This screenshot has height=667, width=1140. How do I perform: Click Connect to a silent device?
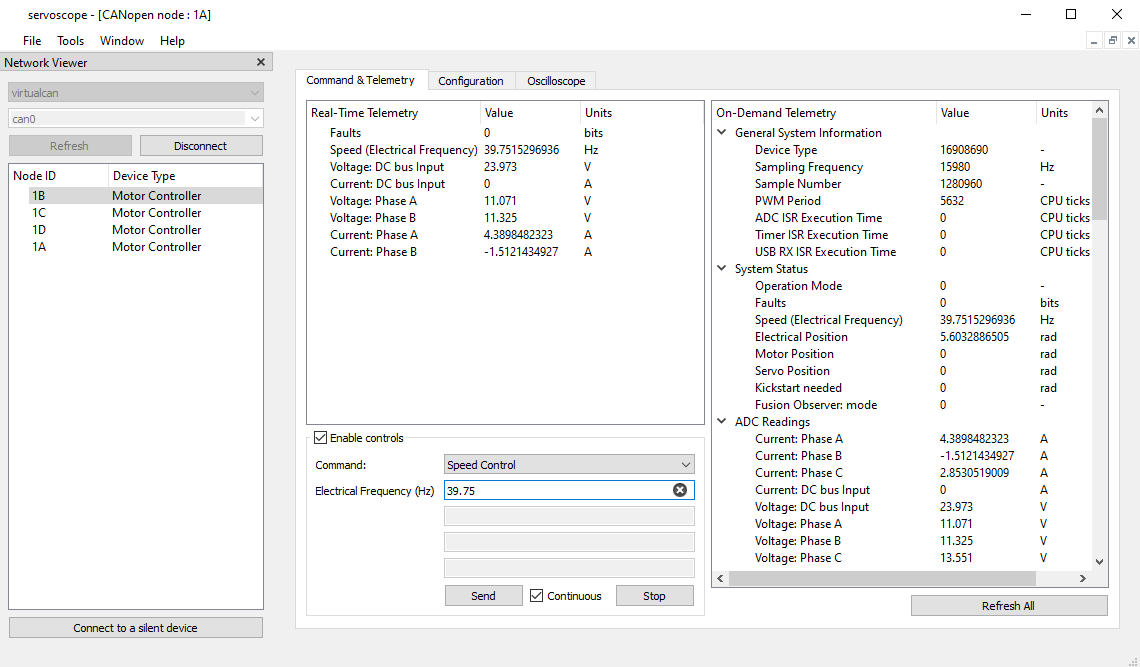(135, 627)
